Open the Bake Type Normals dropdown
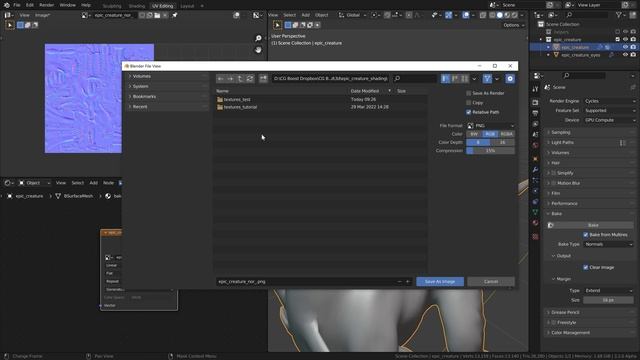Viewport: 640px width, 360px height. 608,244
